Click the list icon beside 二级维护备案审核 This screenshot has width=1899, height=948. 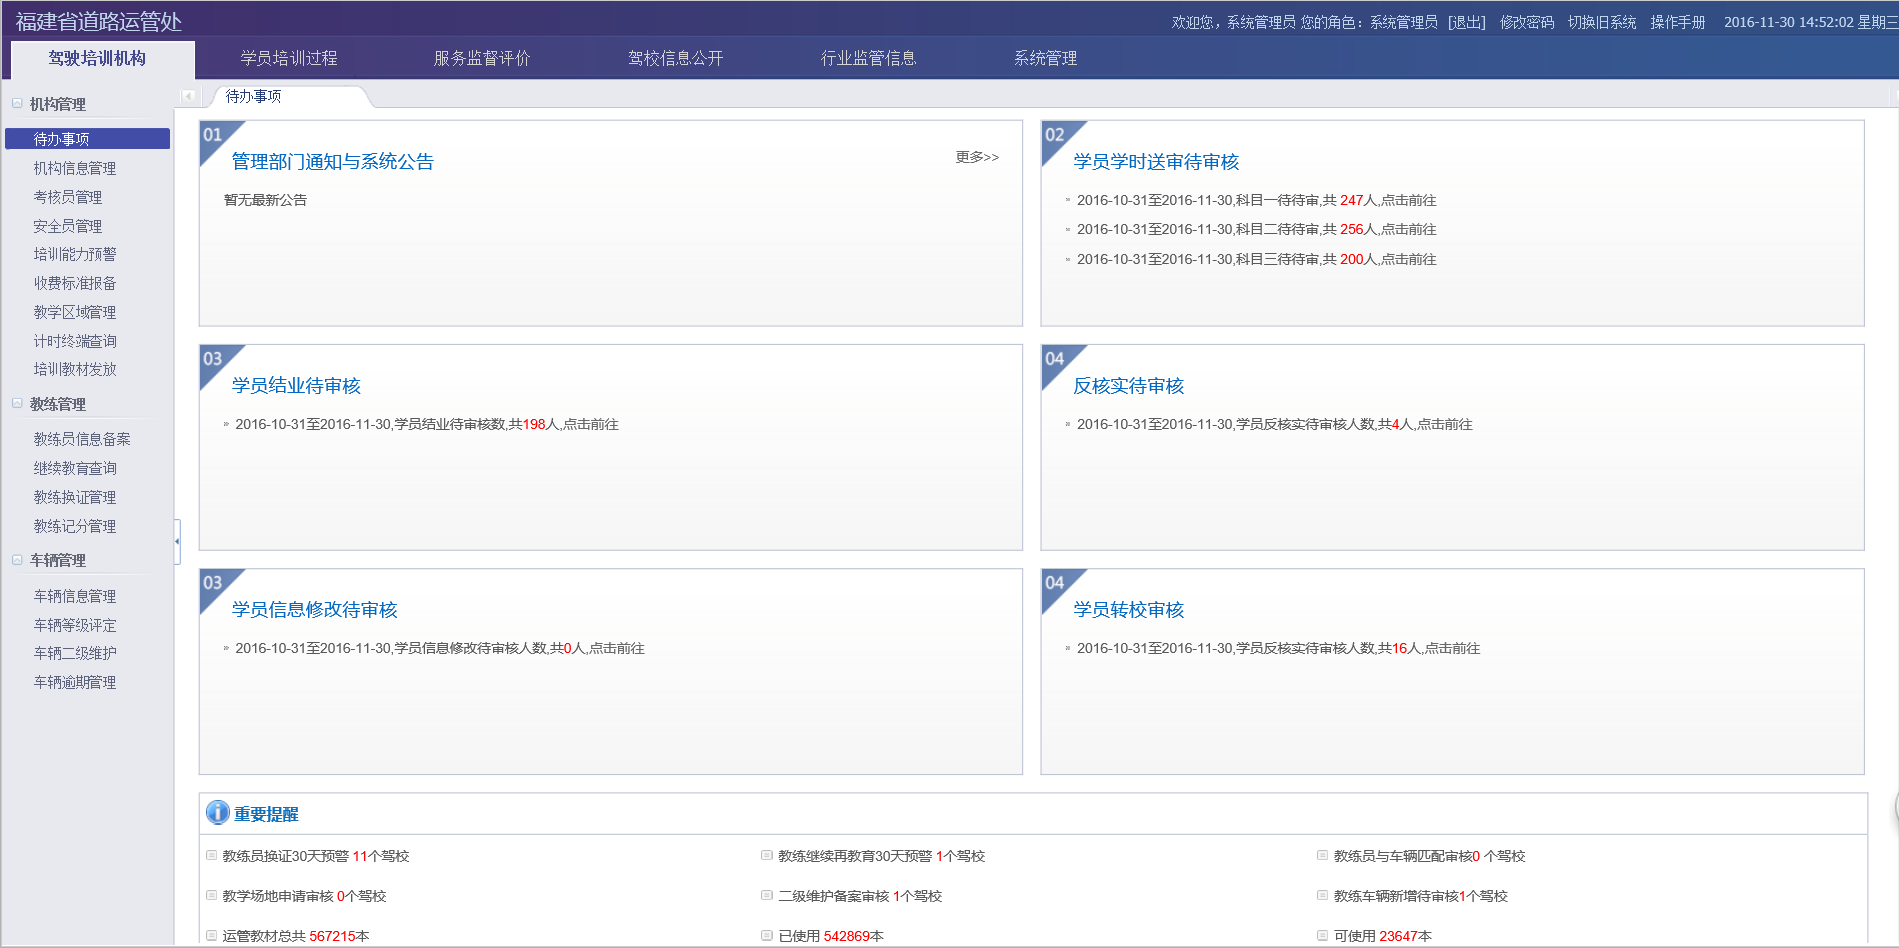pos(767,896)
